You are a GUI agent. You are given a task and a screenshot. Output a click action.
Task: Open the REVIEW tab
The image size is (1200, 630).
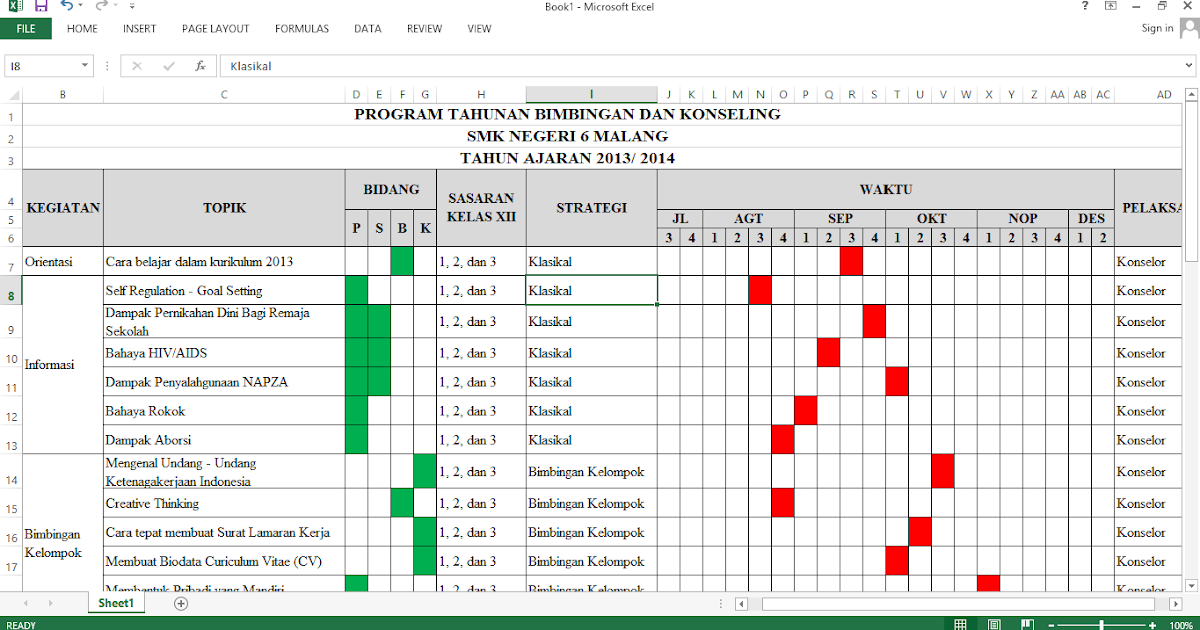(x=424, y=29)
